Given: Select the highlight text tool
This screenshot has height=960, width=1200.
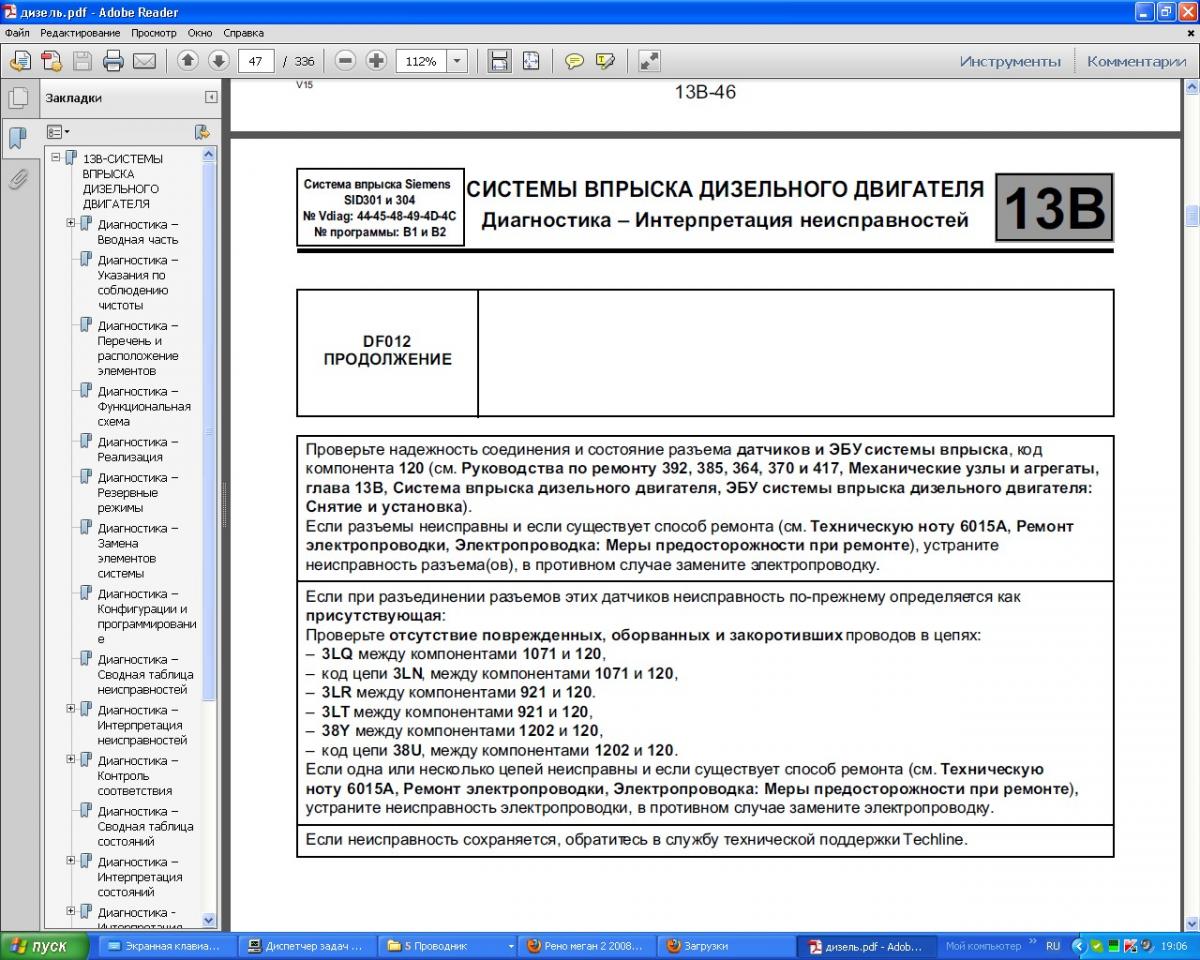Looking at the screenshot, I should point(605,61).
